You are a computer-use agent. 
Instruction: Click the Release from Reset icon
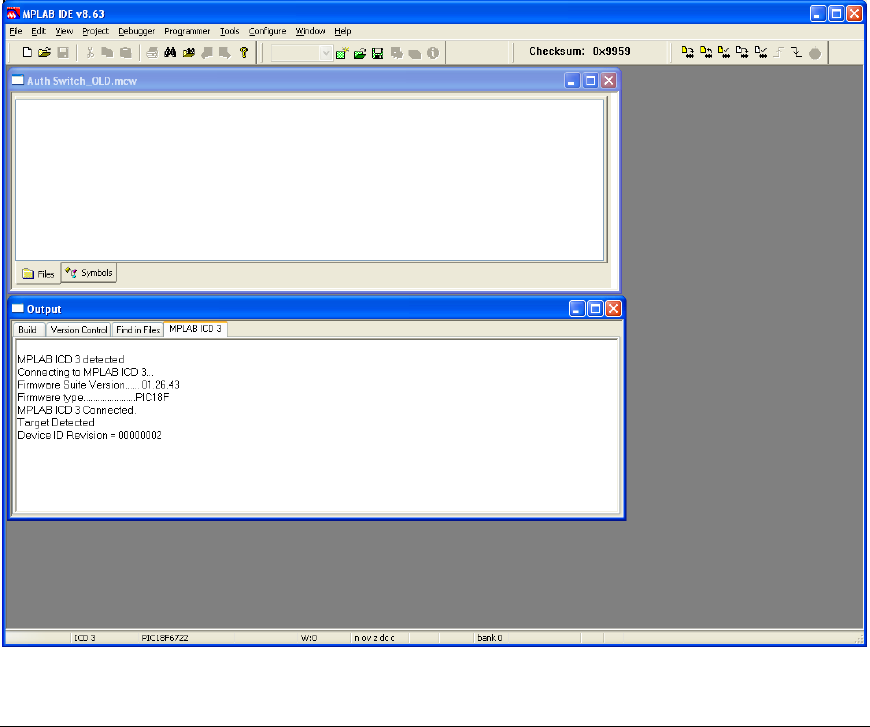[778, 52]
